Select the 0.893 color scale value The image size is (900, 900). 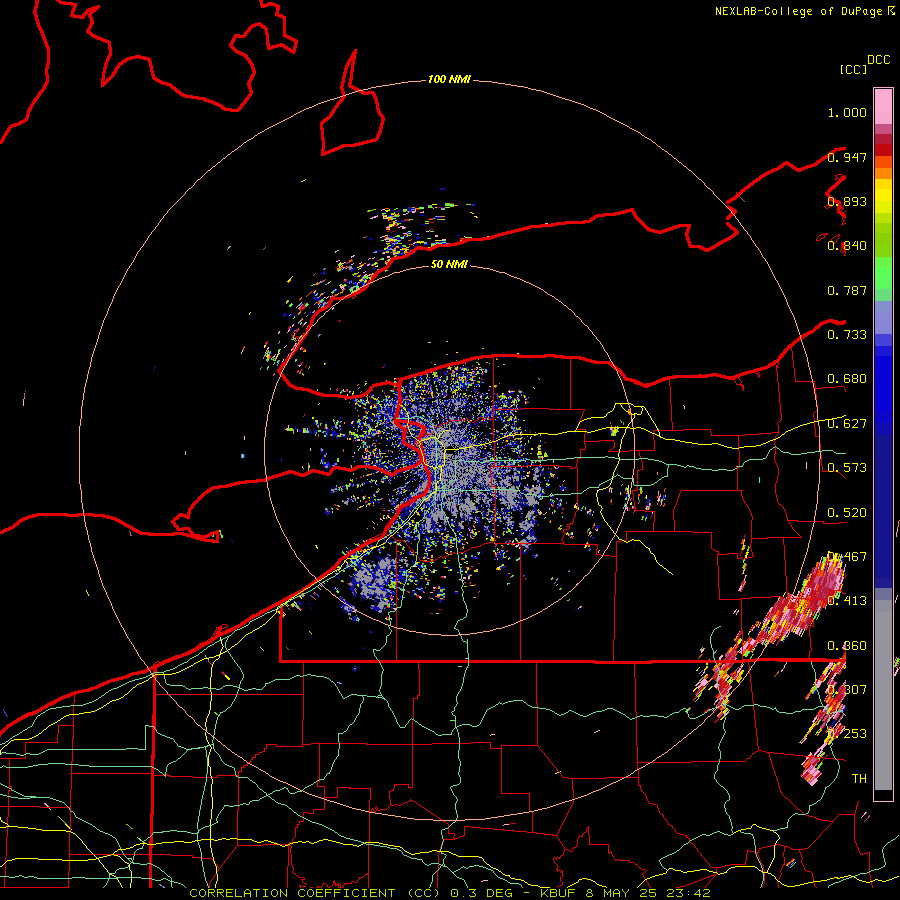coord(847,201)
